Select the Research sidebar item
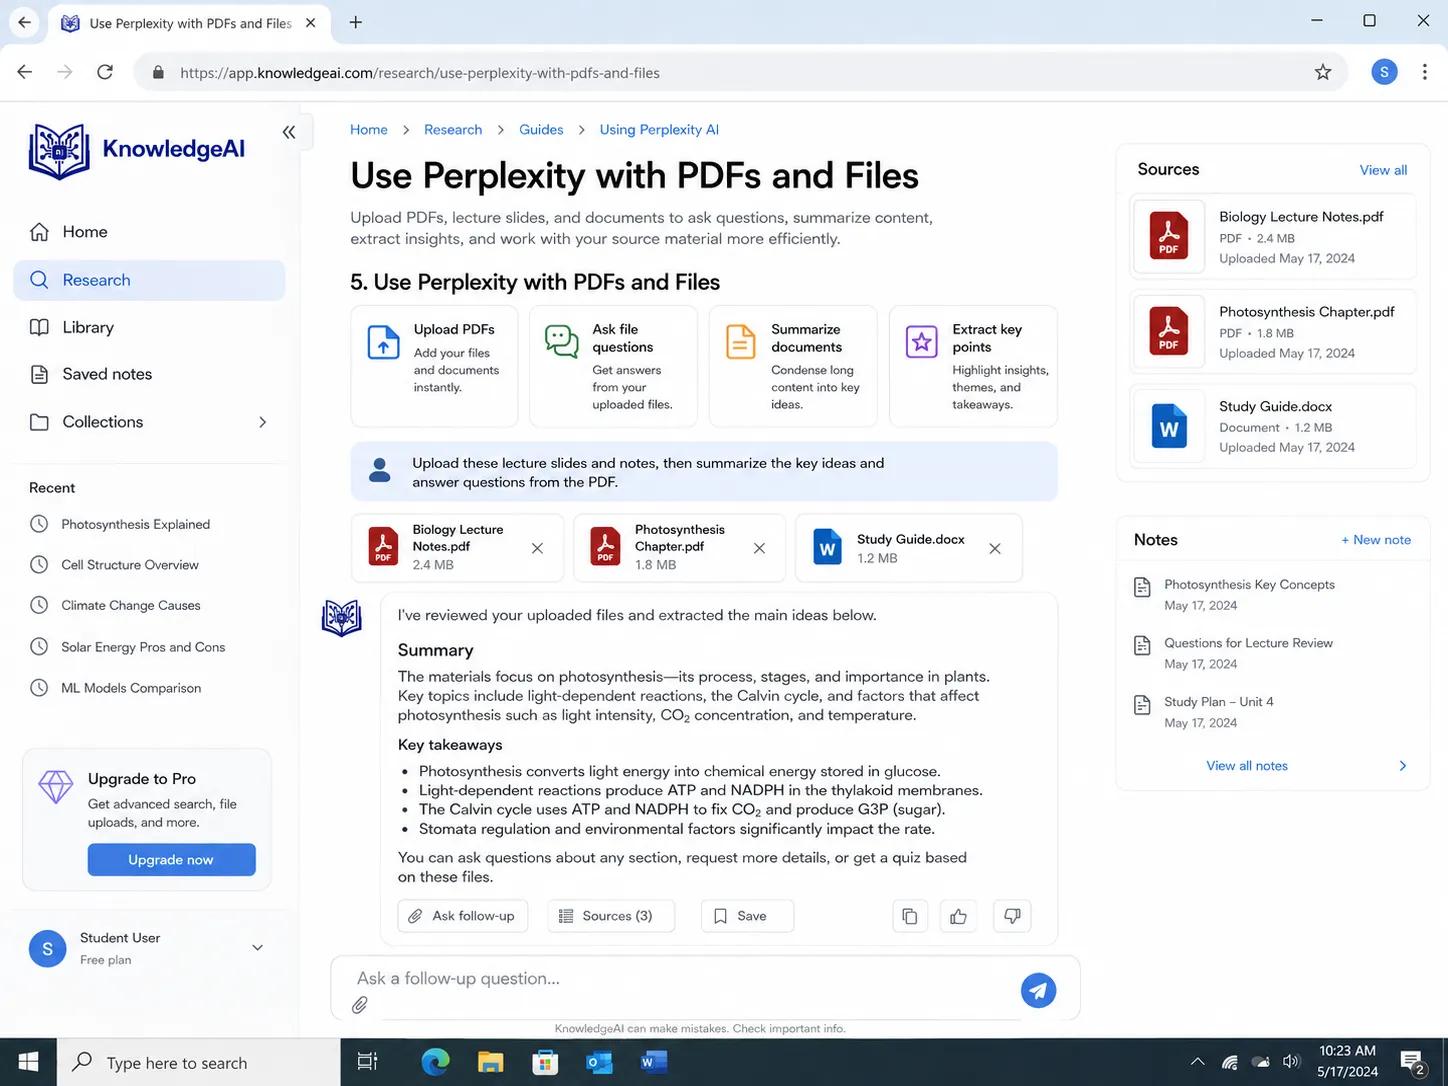Viewport: 1448px width, 1086px height. point(149,280)
